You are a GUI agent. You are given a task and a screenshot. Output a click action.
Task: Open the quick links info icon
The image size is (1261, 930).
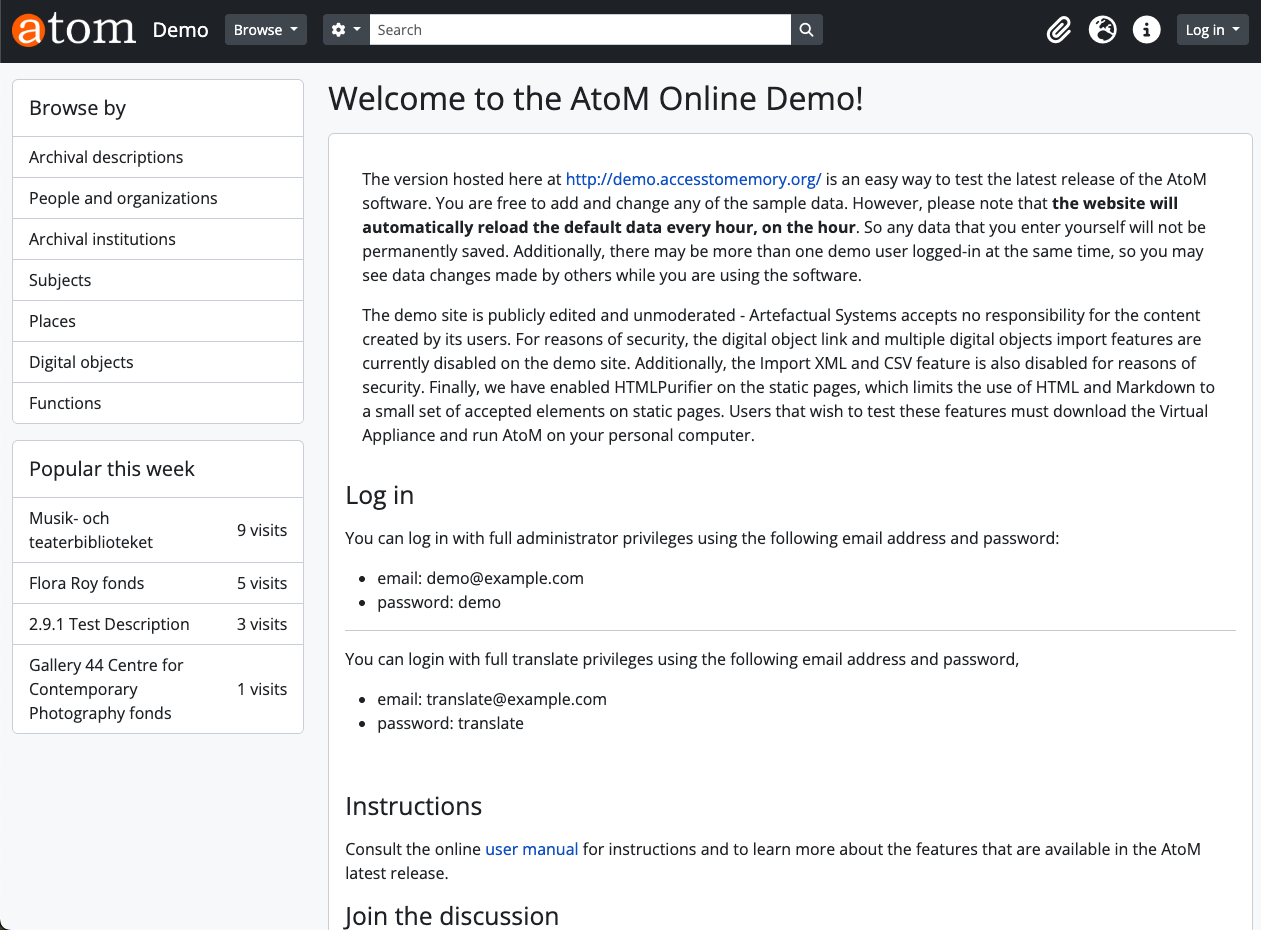(x=1146, y=30)
